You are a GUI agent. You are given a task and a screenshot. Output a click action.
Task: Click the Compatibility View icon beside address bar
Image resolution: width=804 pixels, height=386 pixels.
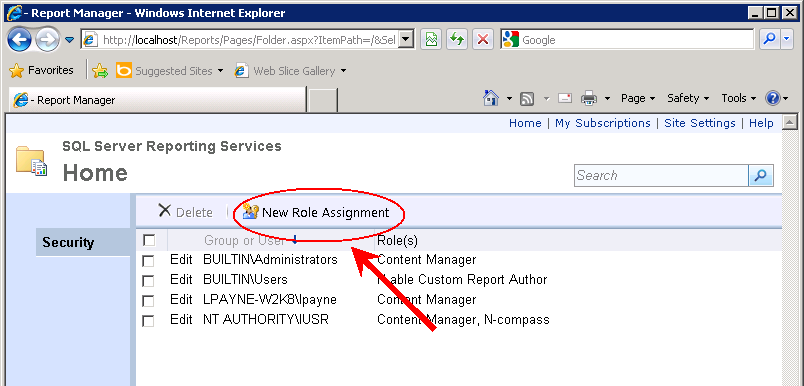coord(431,39)
